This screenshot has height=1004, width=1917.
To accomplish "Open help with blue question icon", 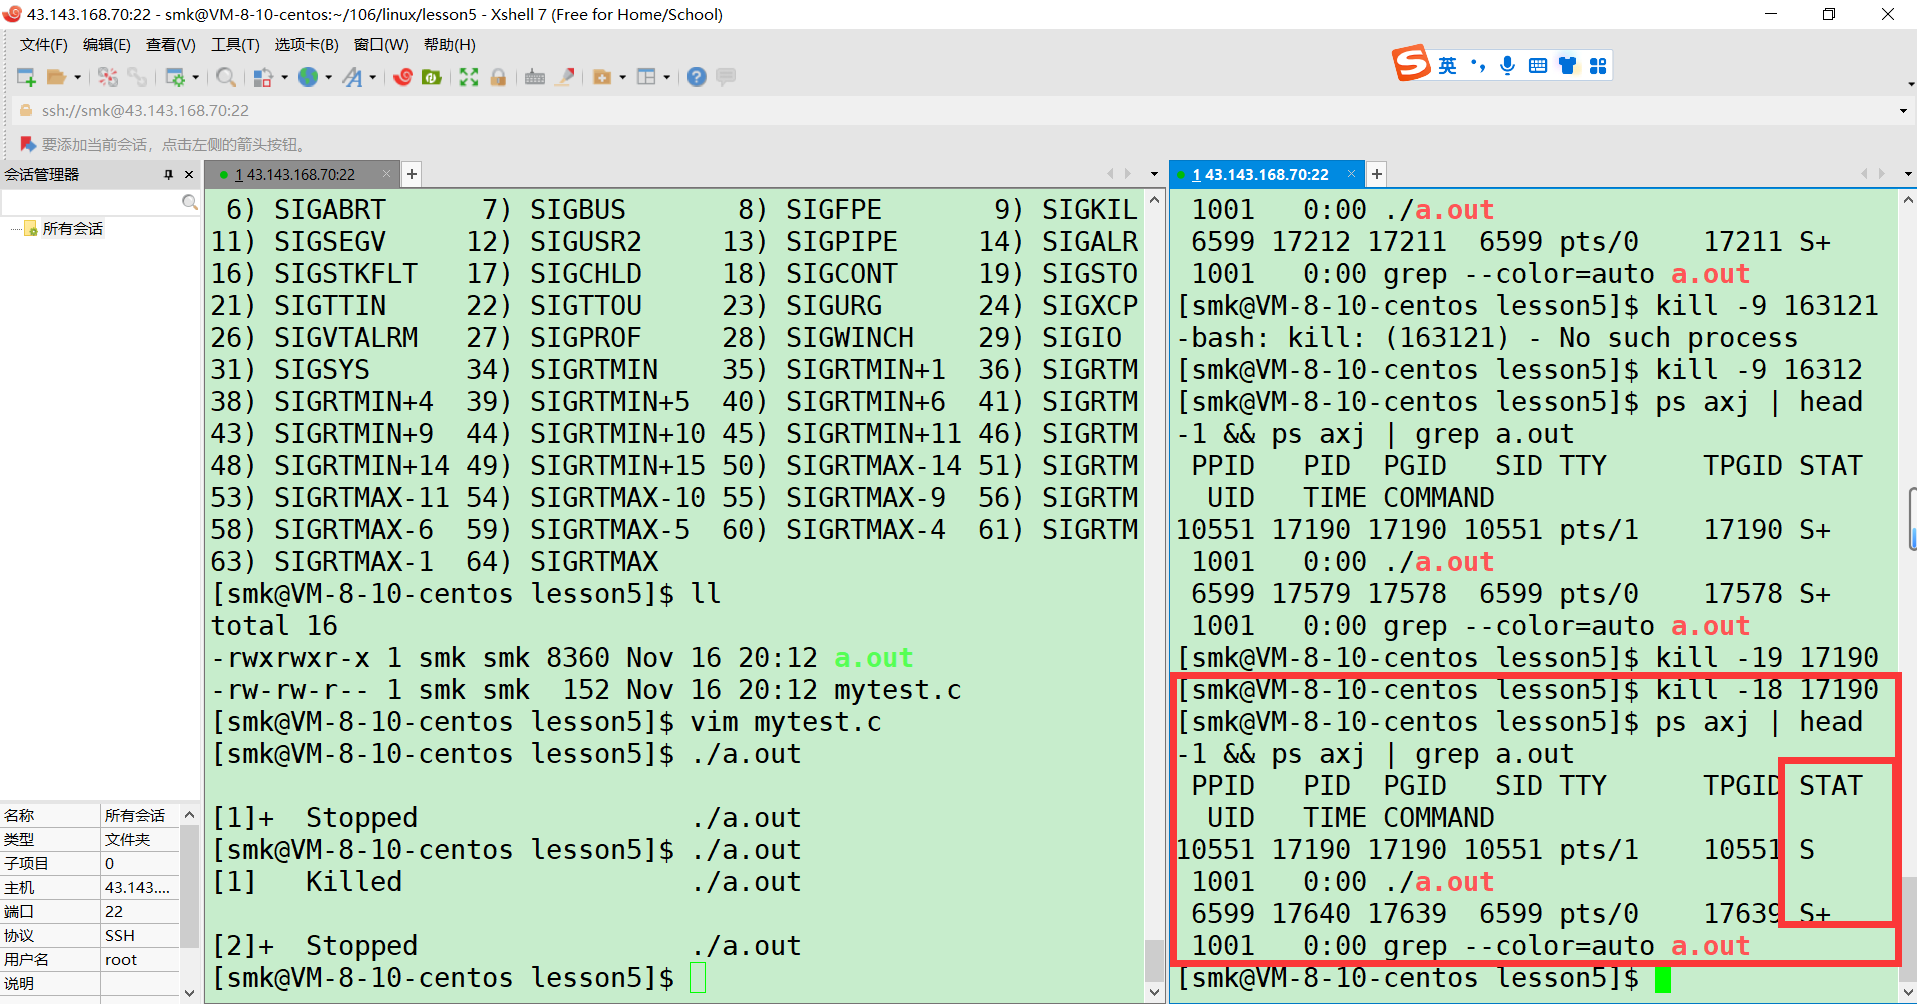I will point(697,77).
